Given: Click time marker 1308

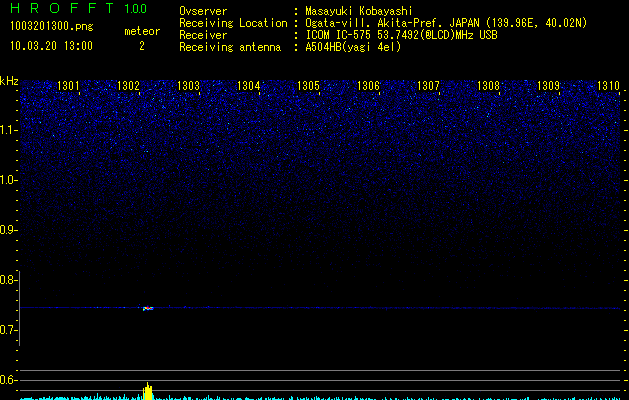Looking at the screenshot, I should coord(488,86).
